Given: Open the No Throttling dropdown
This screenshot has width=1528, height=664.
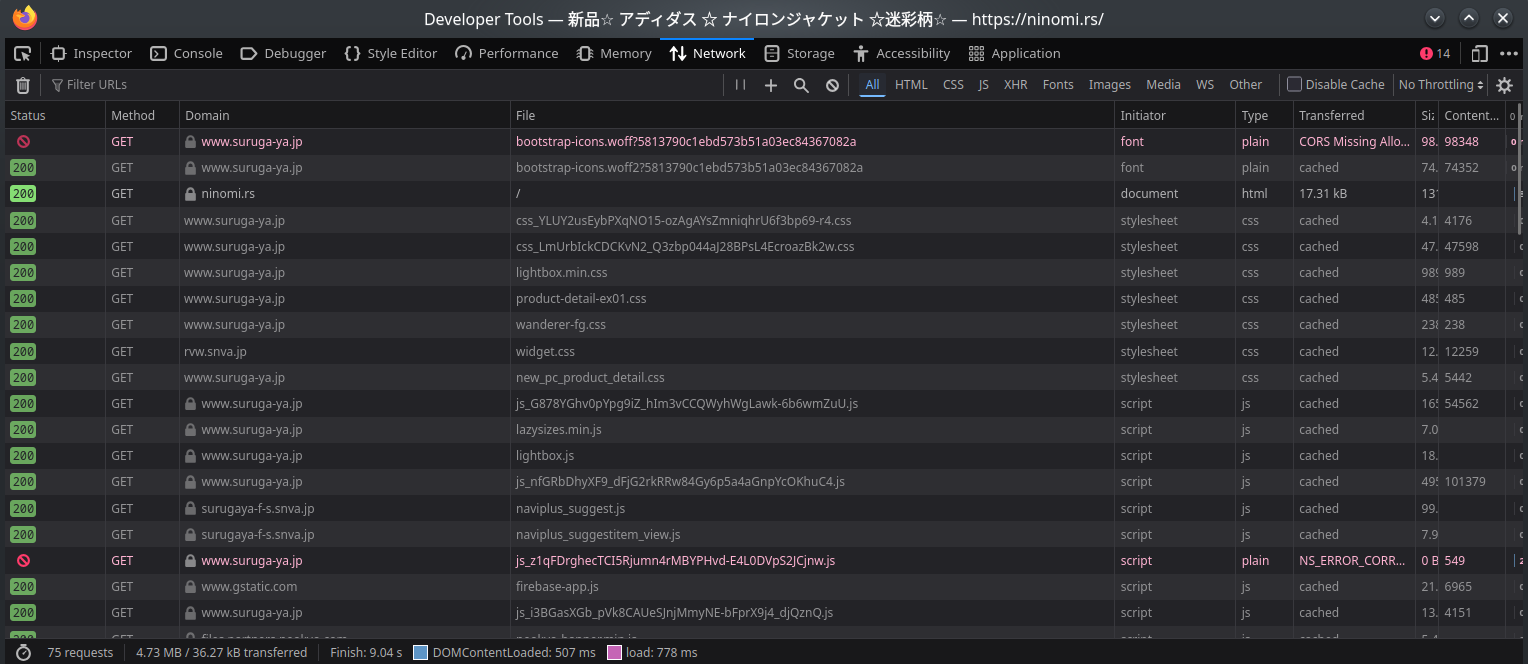Looking at the screenshot, I should (x=1441, y=85).
